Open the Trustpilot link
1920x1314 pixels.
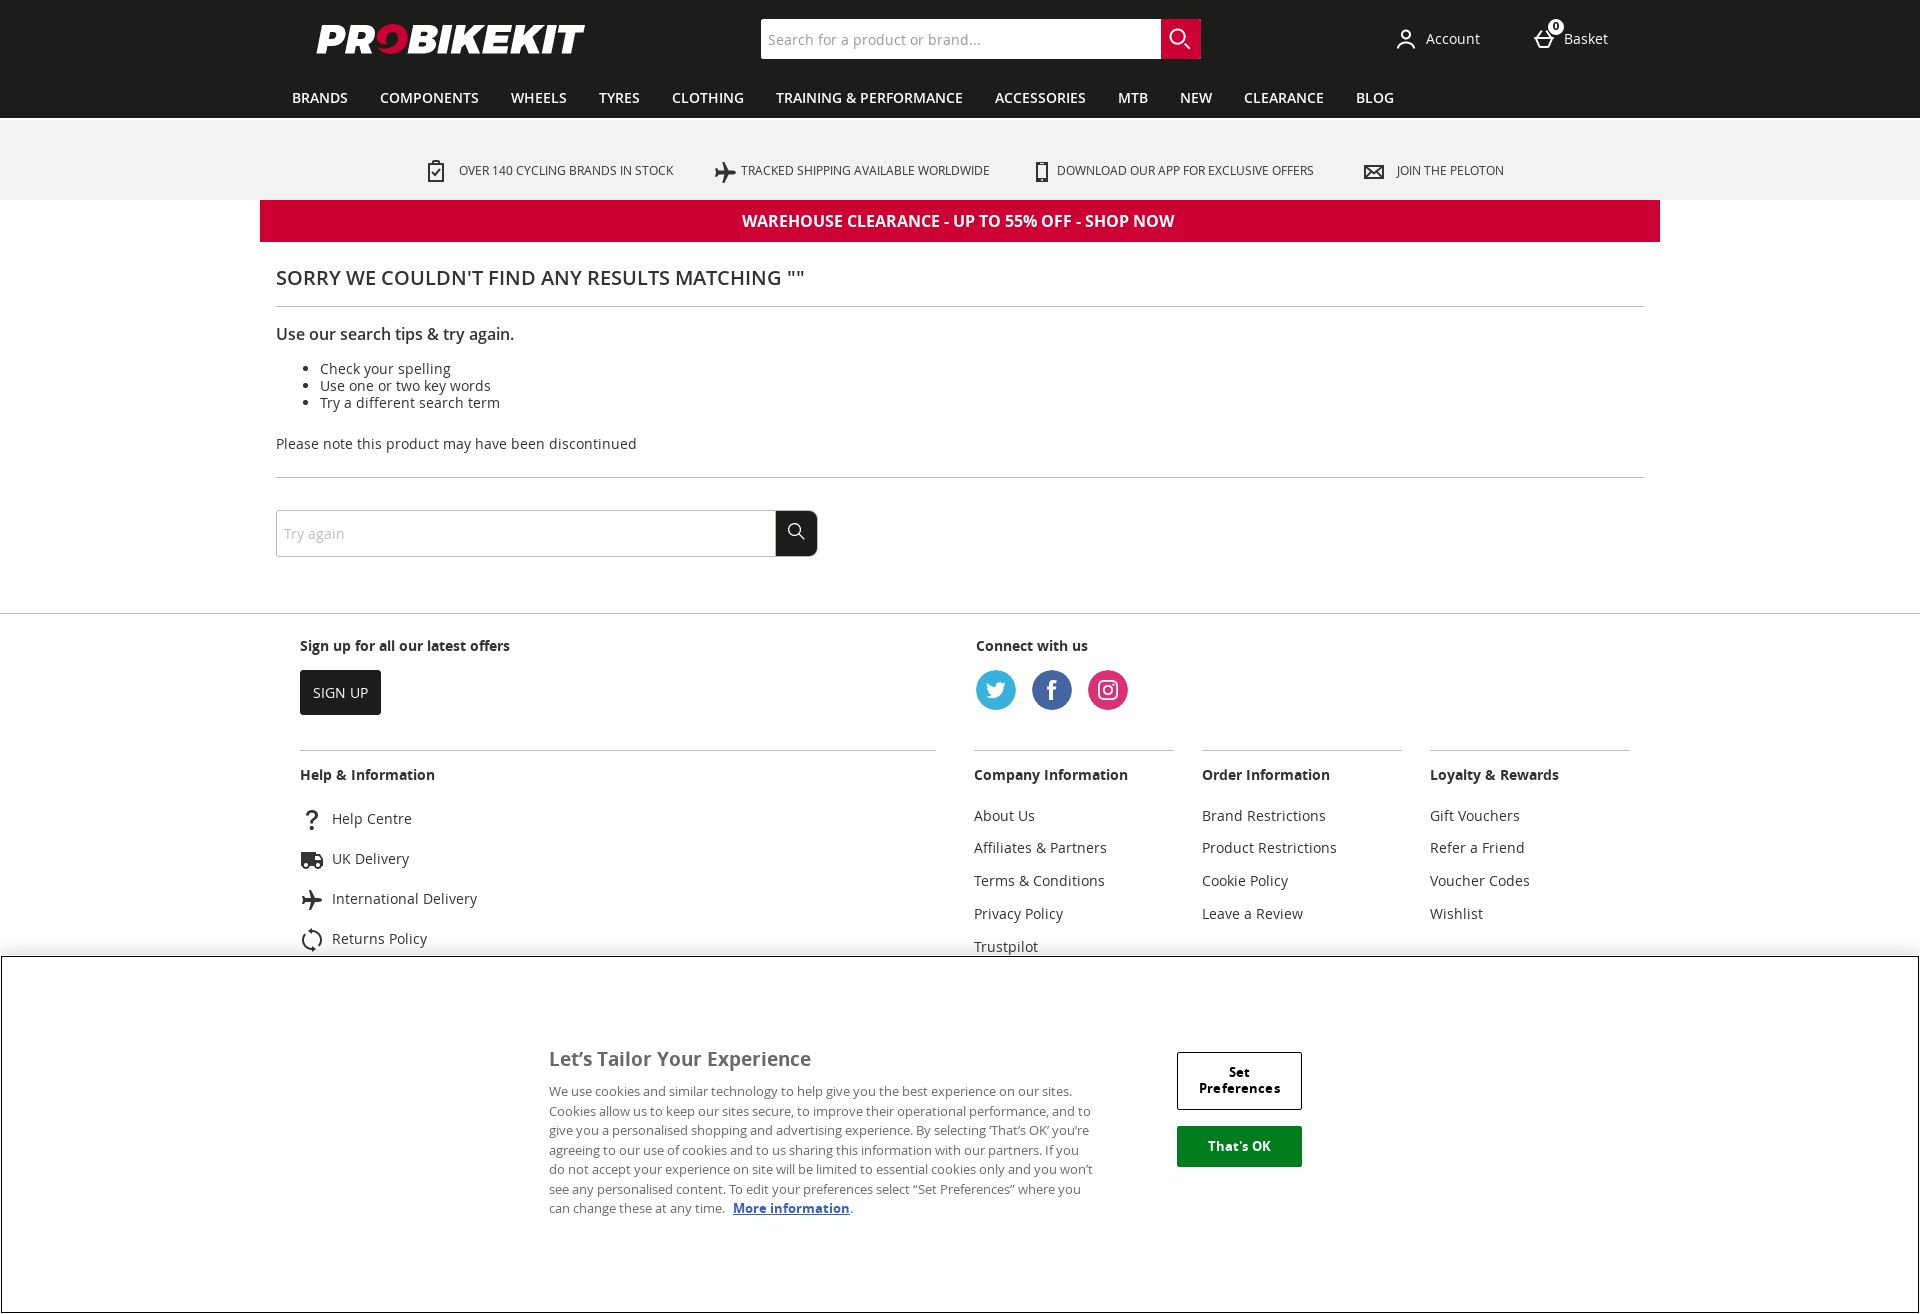pos(1006,947)
